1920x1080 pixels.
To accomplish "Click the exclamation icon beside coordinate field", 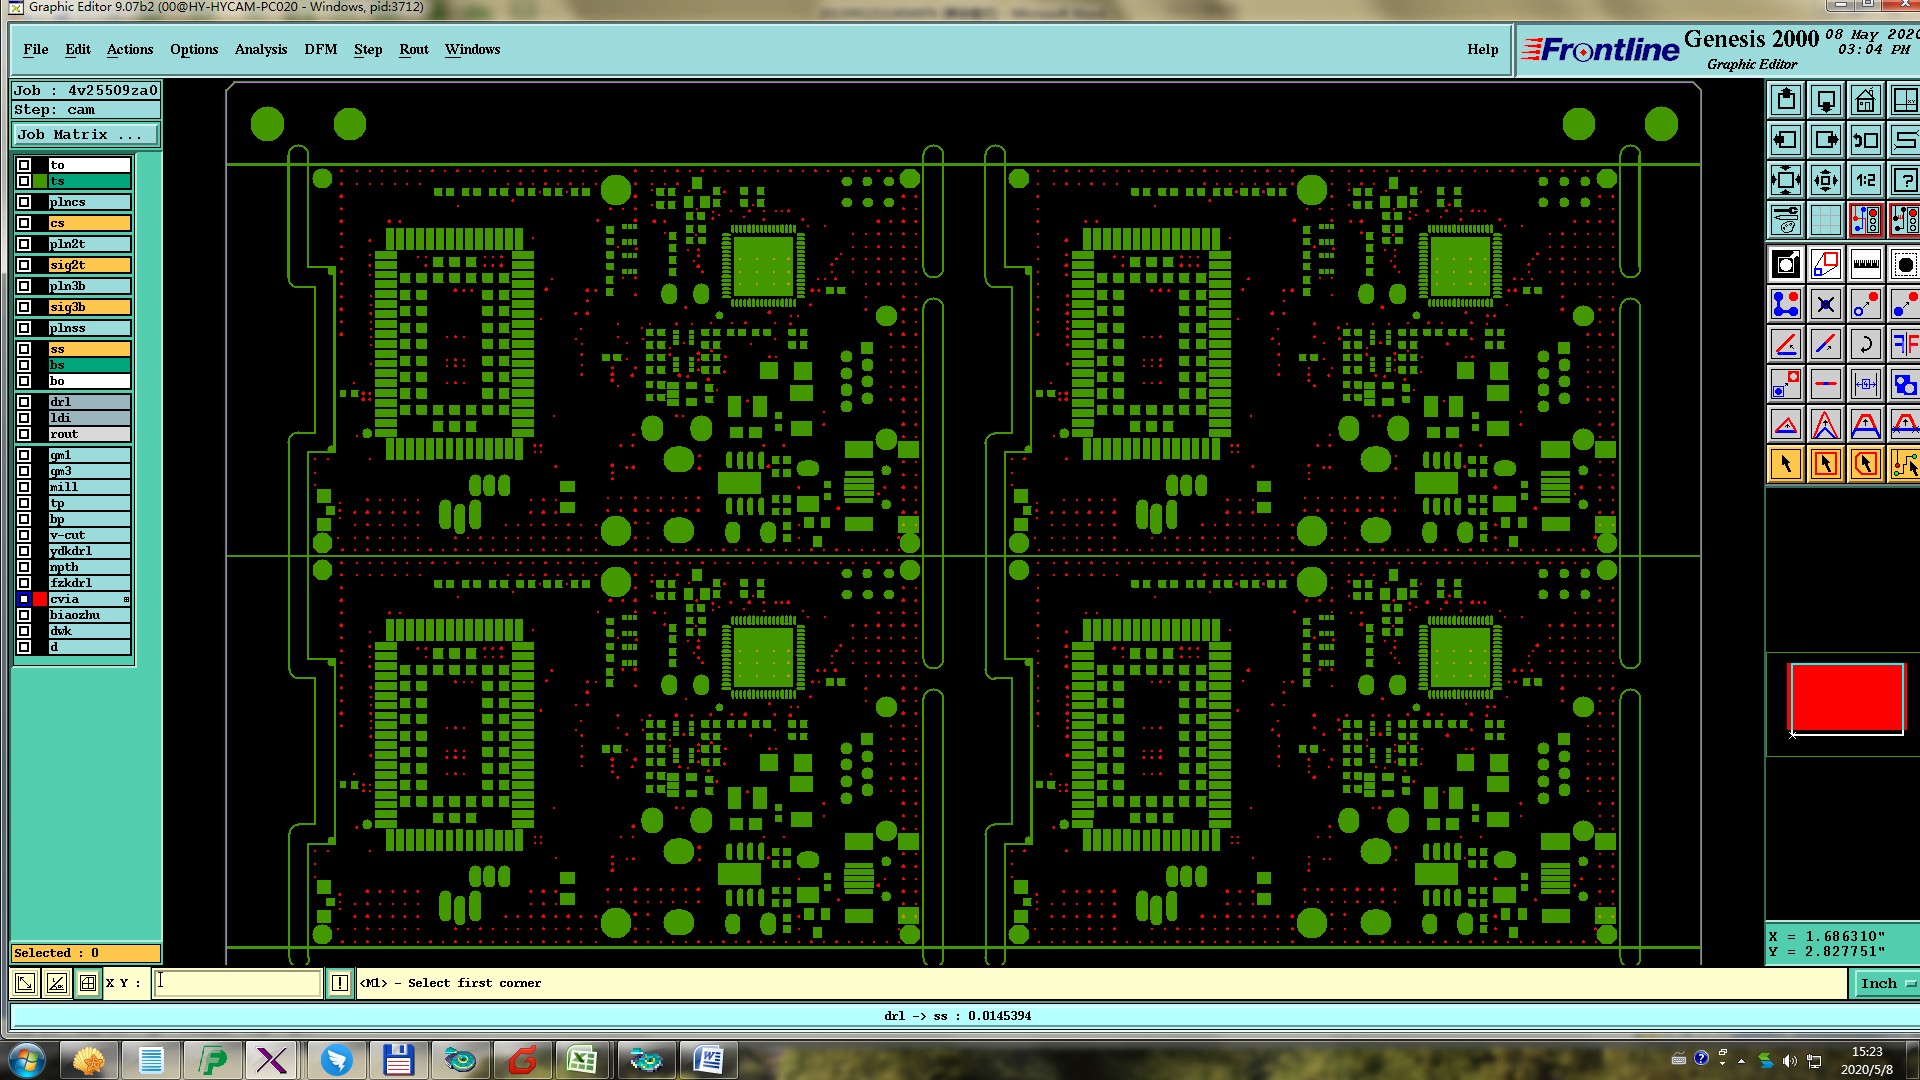I will tap(340, 983).
